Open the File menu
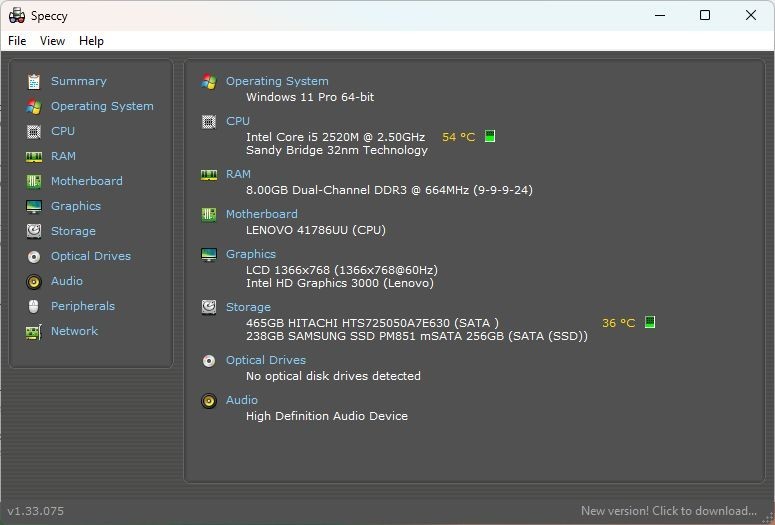Viewport: 775px width, 525px height. click(x=17, y=41)
